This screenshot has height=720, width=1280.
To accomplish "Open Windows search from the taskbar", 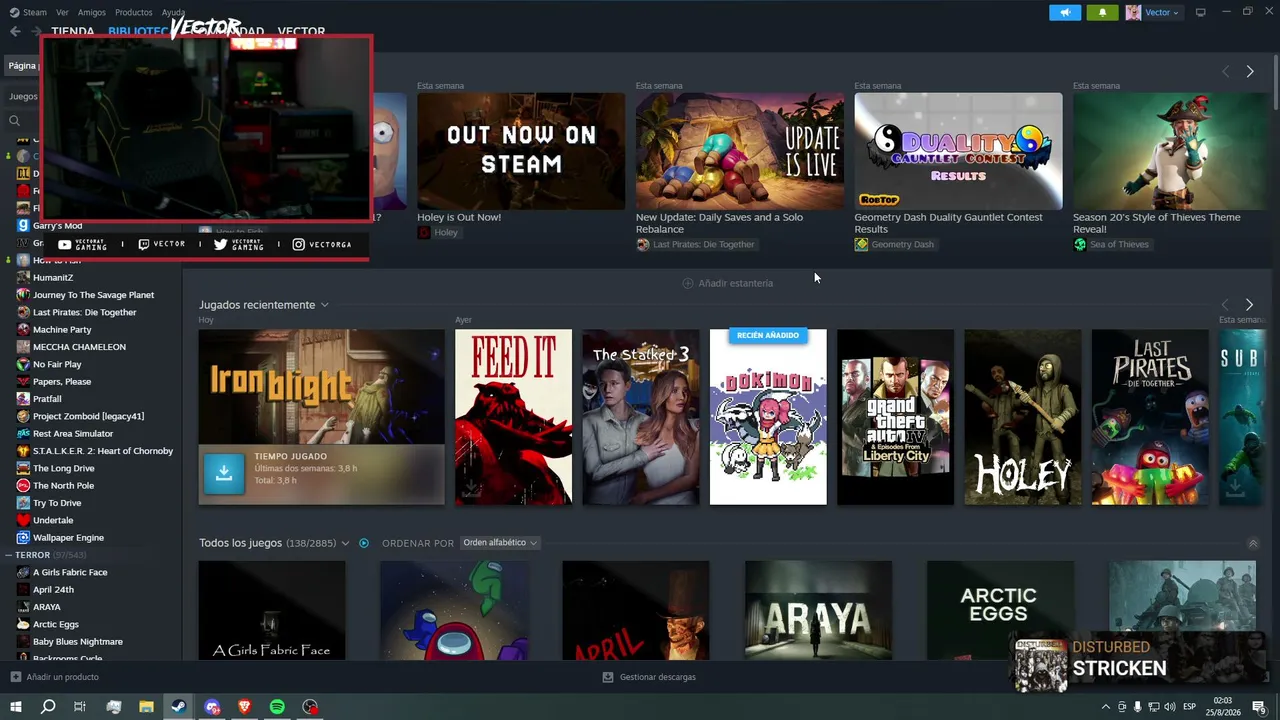I will pyautogui.click(x=48, y=707).
